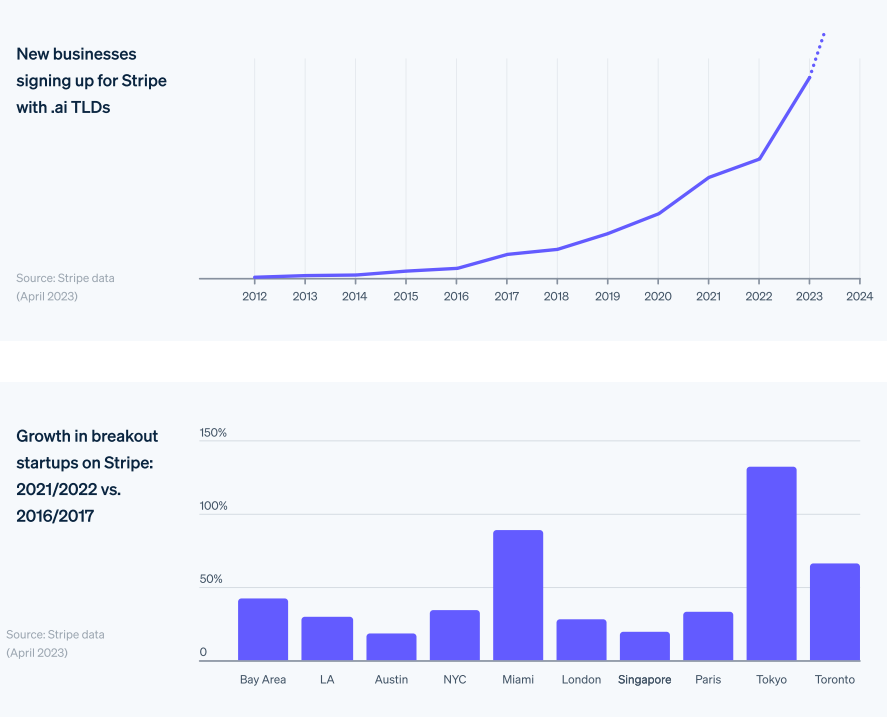
Task: Select the source note beside the breakout startups bar chart
Action: 55,643
